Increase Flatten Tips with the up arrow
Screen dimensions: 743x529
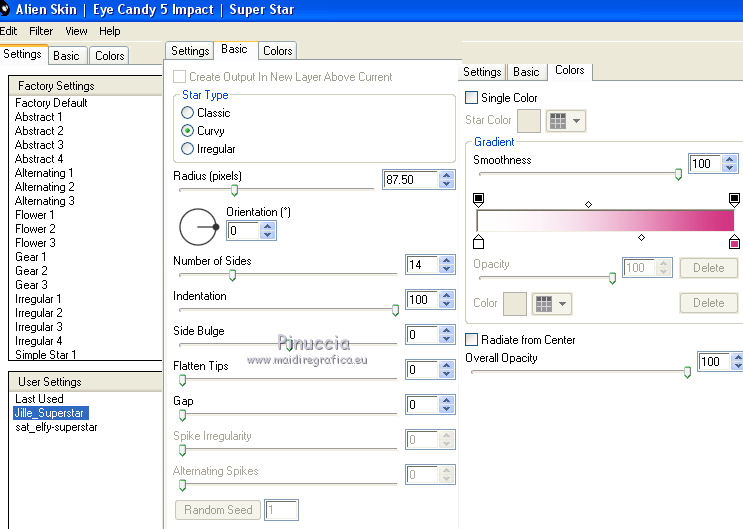click(446, 365)
